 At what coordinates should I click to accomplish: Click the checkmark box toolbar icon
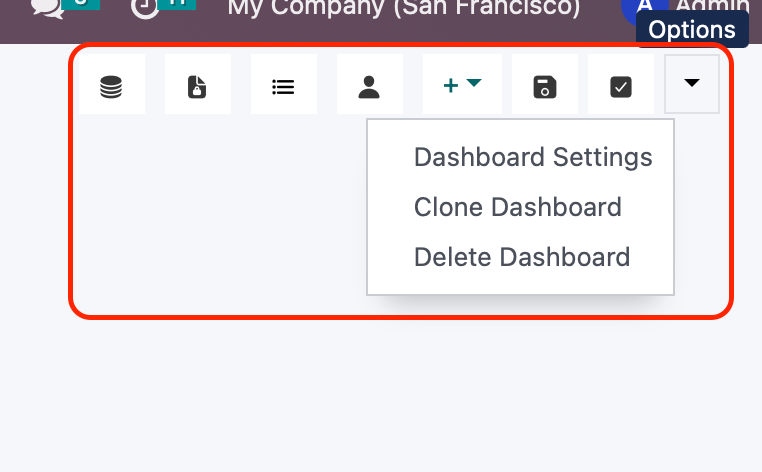[x=621, y=85]
